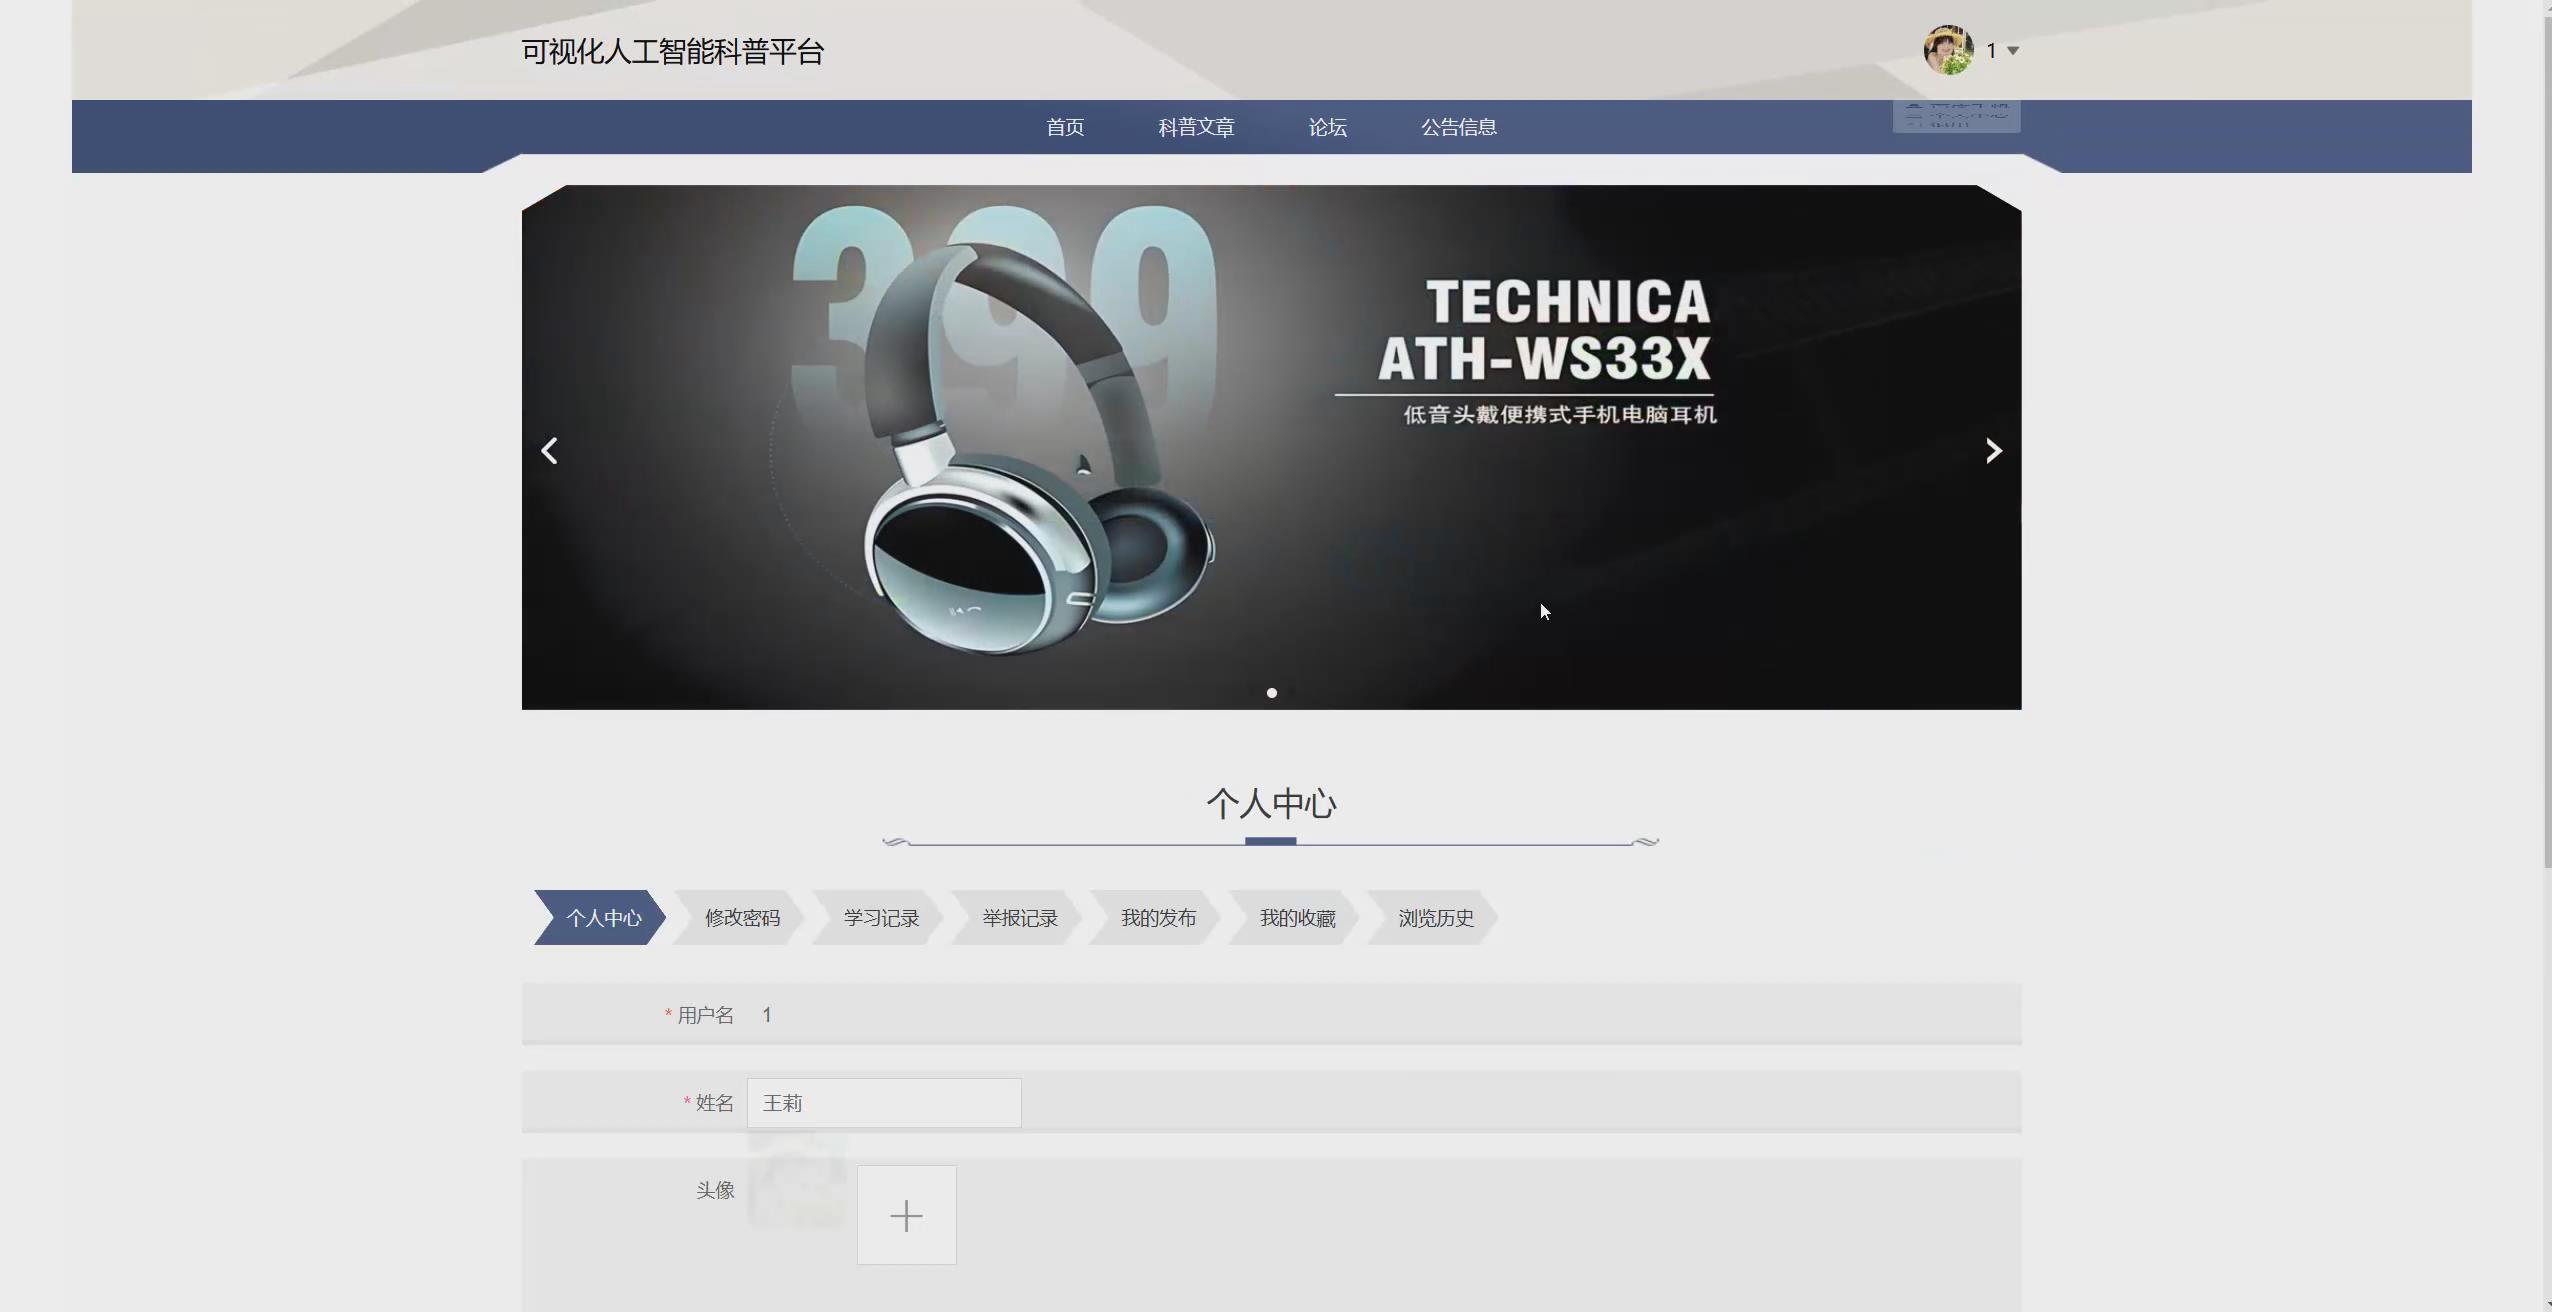Open the 公告信息 page
This screenshot has height=1312, width=2552.
[1458, 127]
